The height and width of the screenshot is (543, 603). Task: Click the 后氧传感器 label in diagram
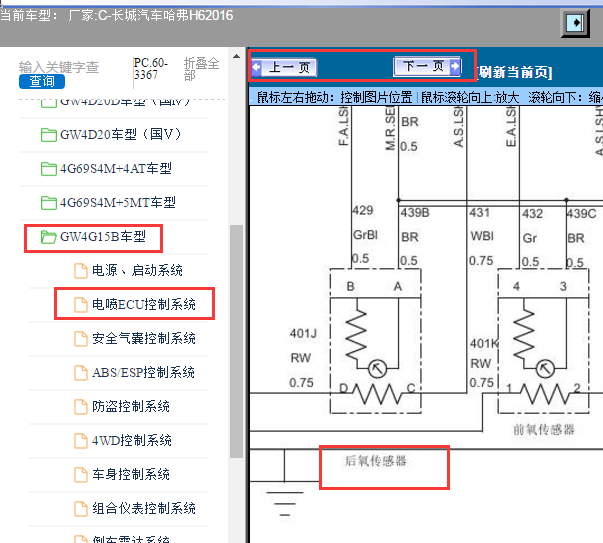[375, 460]
